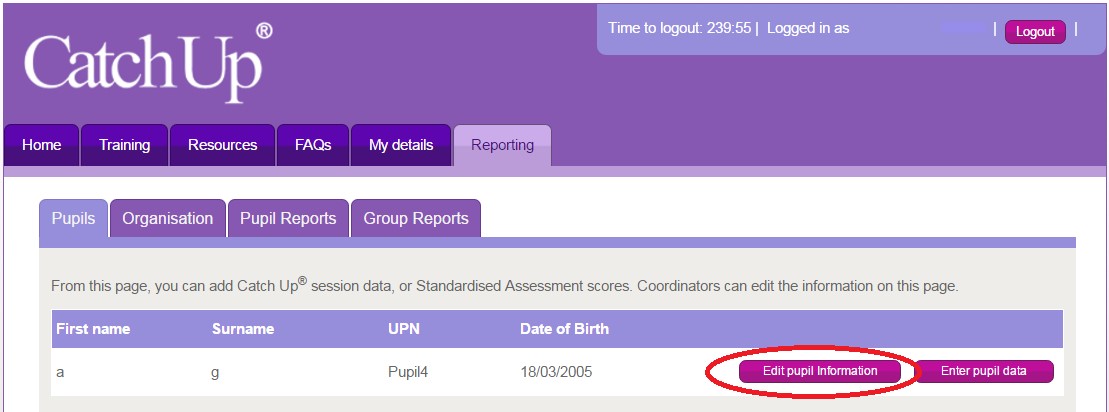This screenshot has height=412, width=1109.
Task: Click the UPN value Pupil4
Action: pos(409,372)
